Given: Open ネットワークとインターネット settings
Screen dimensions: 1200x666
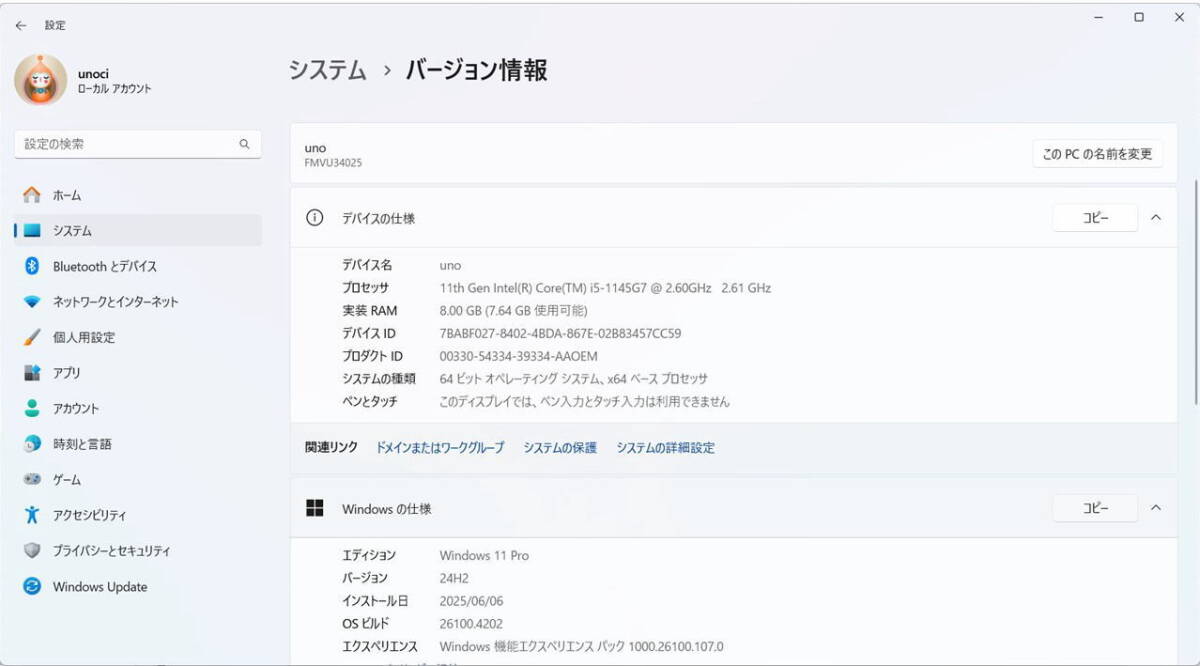Looking at the screenshot, I should pos(138,302).
